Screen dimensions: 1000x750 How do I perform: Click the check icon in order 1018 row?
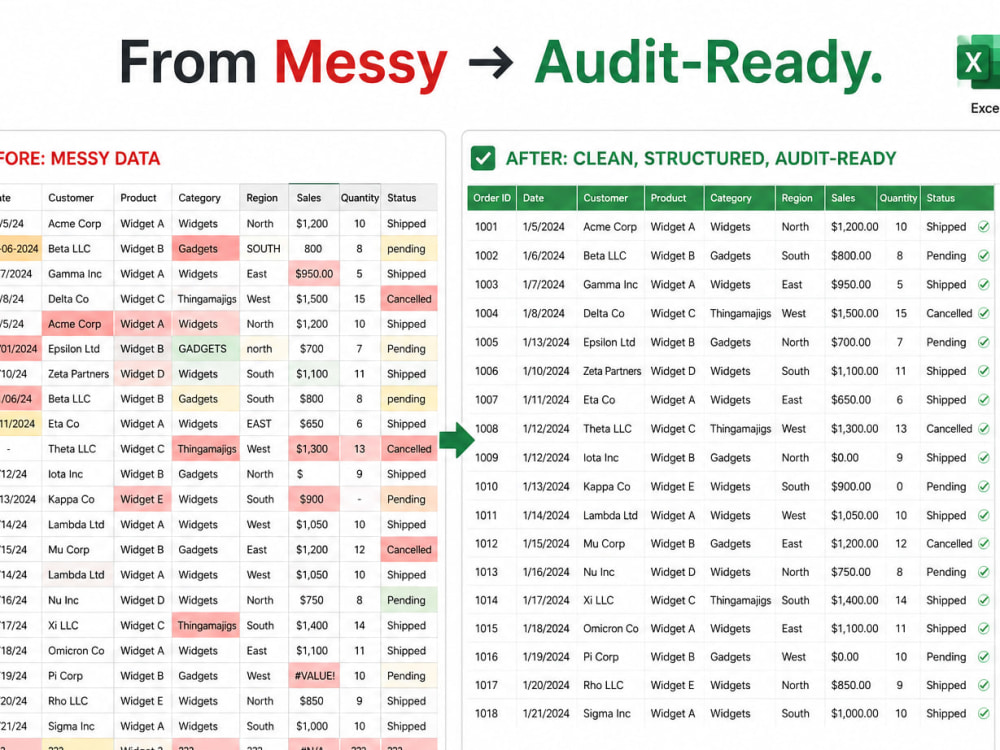point(983,714)
